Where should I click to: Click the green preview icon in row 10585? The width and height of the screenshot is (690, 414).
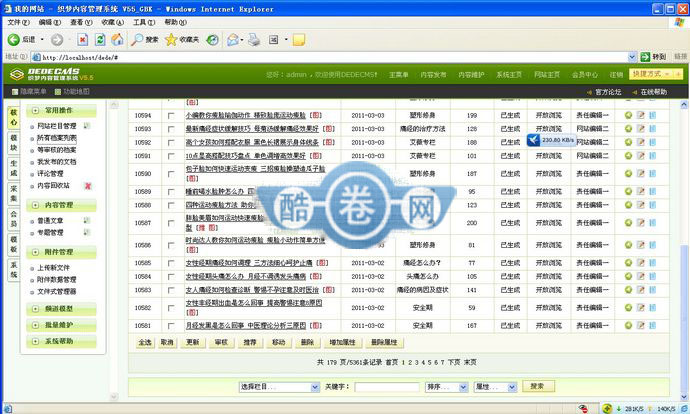628,263
